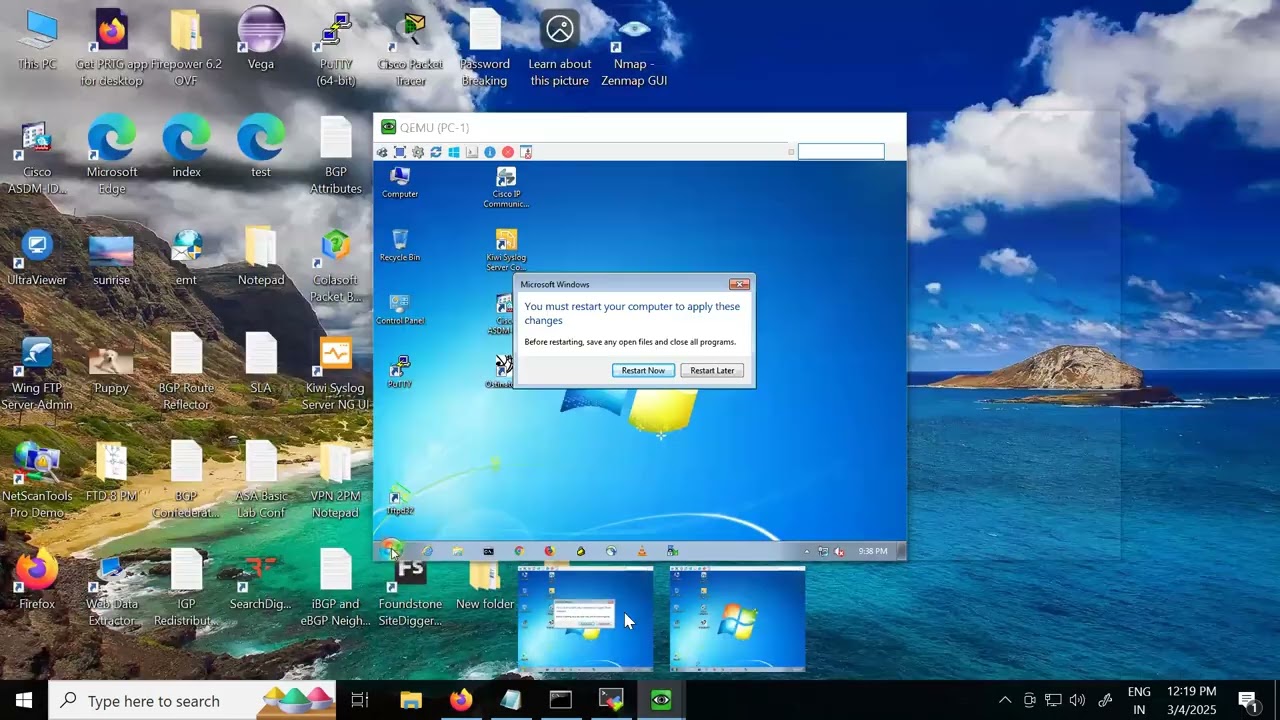The height and width of the screenshot is (720, 1280).
Task: Click the Windows logo icon in QEMU toolbar
Action: [454, 152]
